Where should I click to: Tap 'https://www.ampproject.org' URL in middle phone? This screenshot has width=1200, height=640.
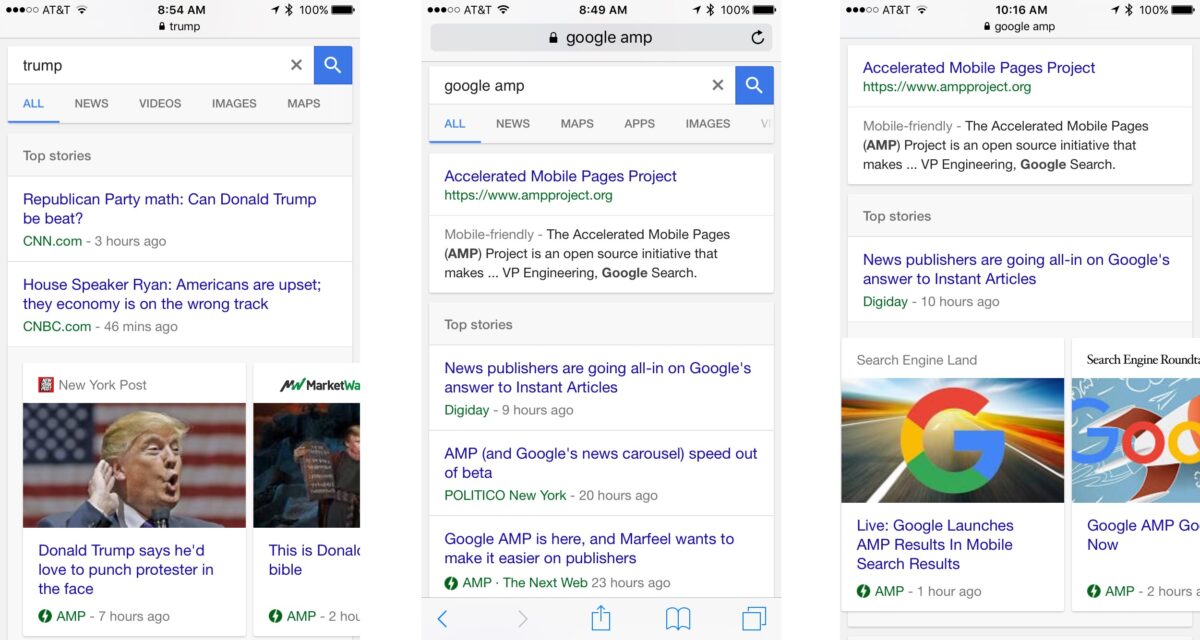coord(528,195)
